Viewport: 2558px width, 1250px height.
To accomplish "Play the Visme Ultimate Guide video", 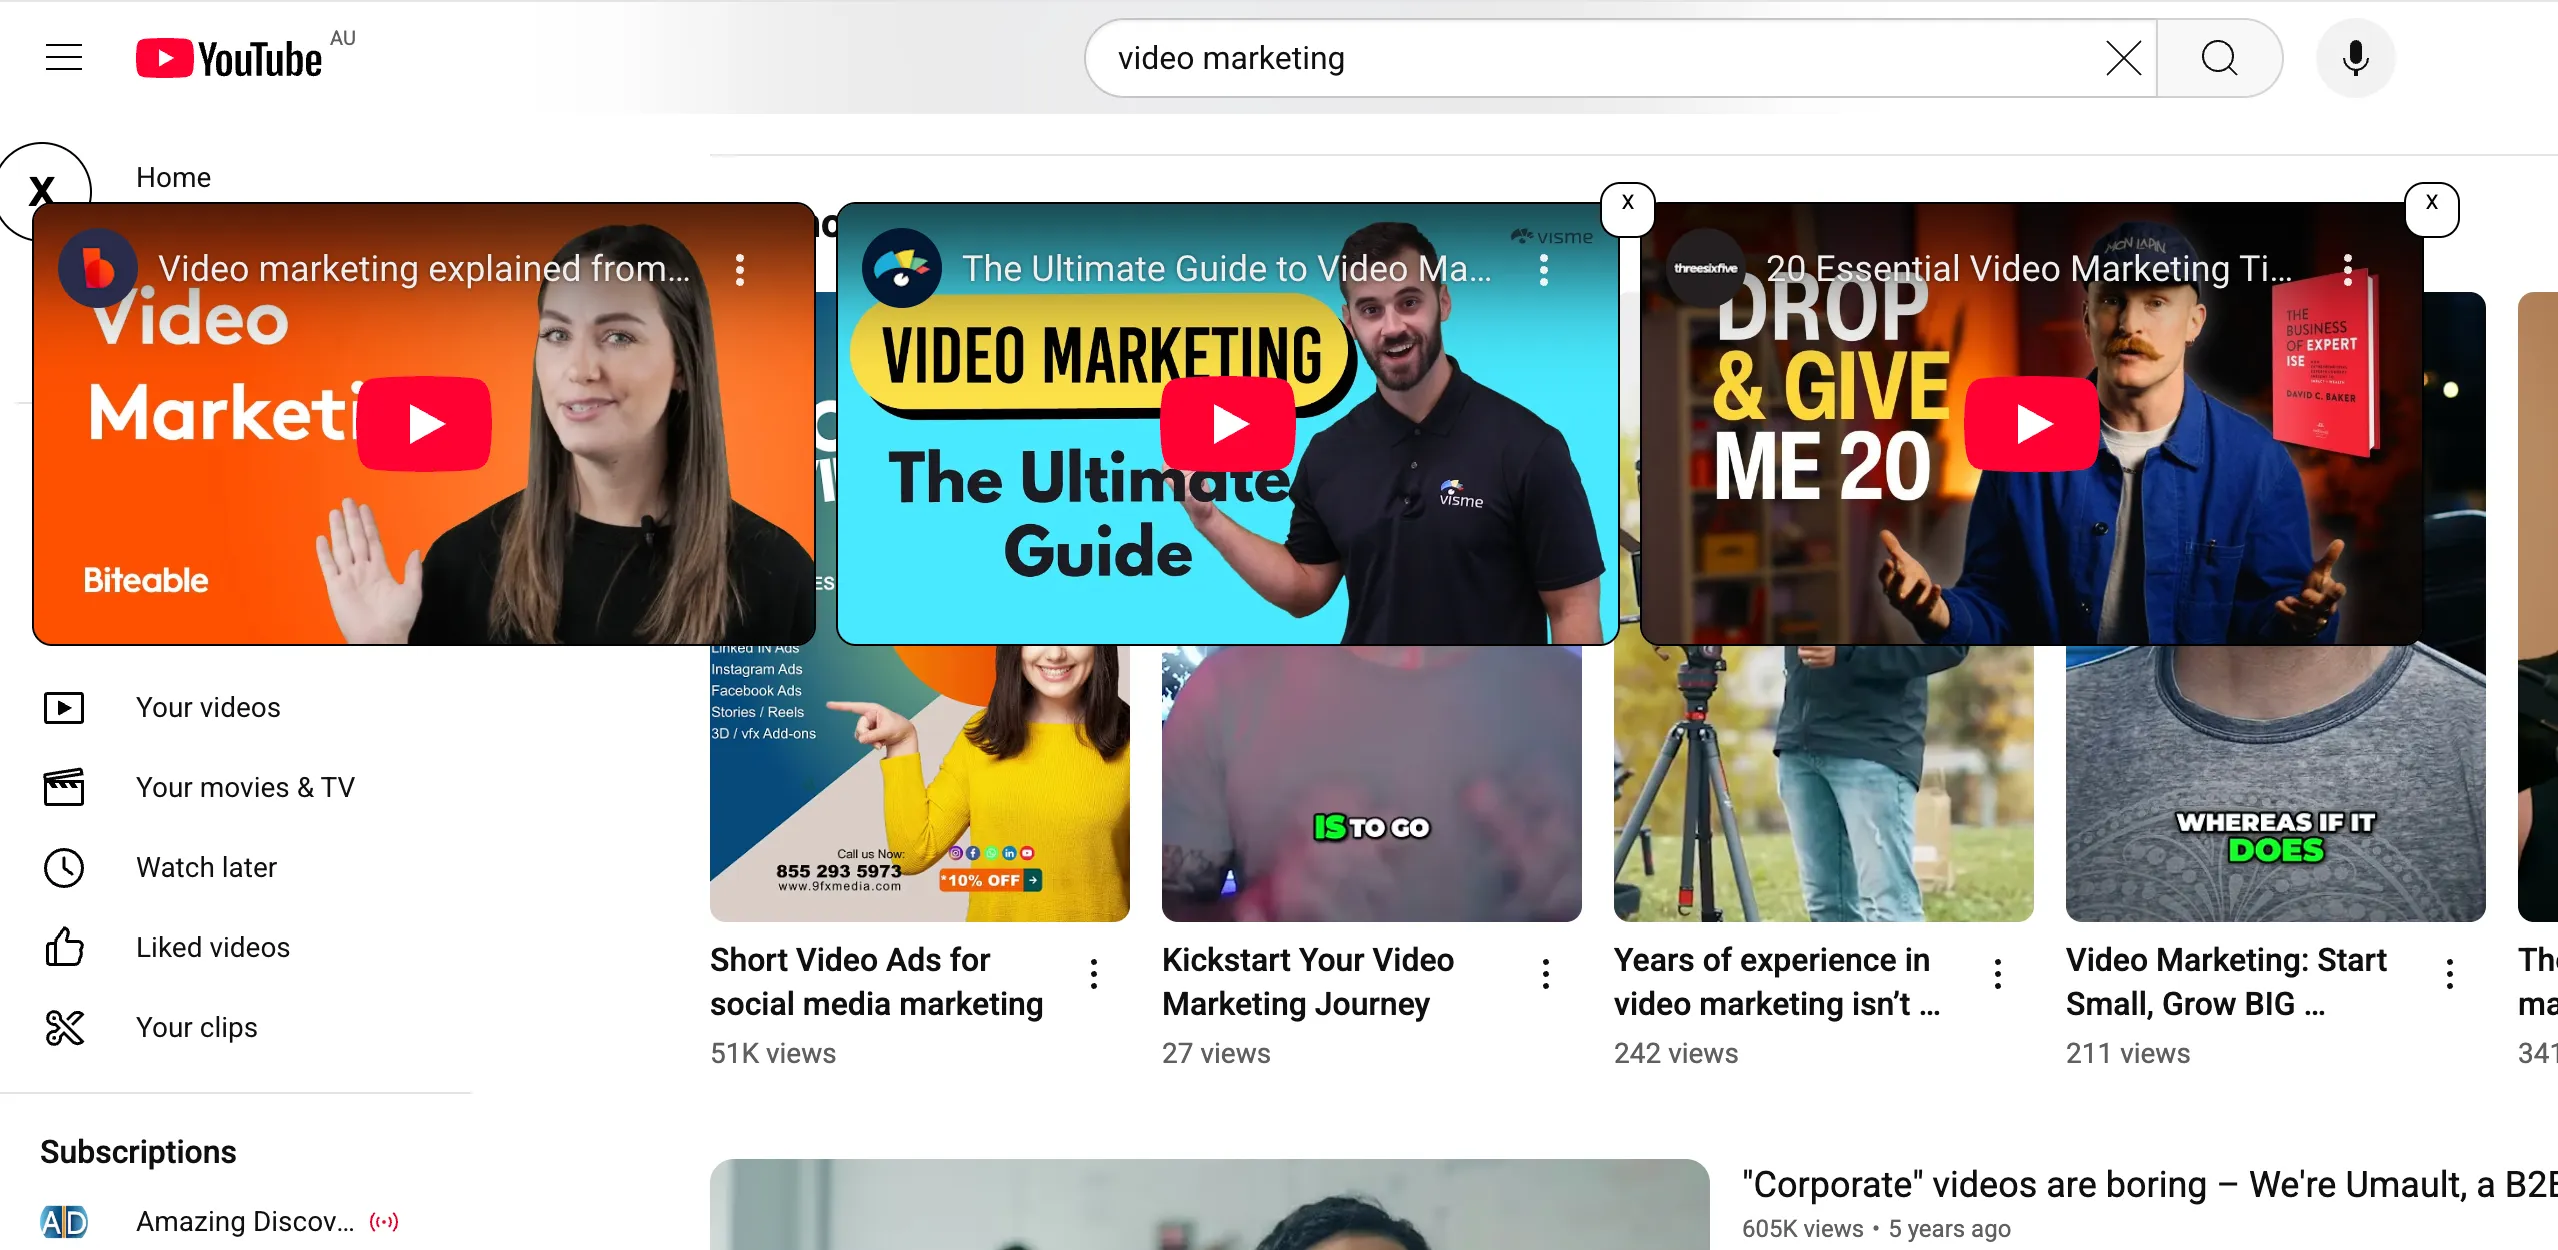I will [1228, 424].
